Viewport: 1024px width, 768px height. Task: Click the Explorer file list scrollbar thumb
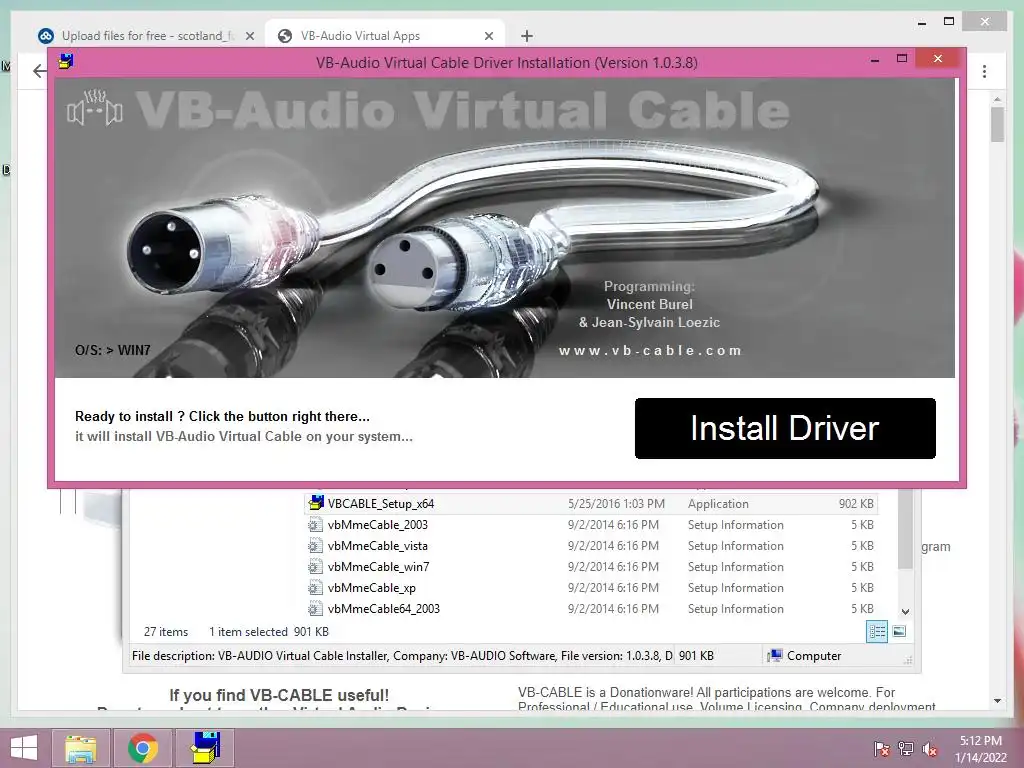pyautogui.click(x=905, y=529)
